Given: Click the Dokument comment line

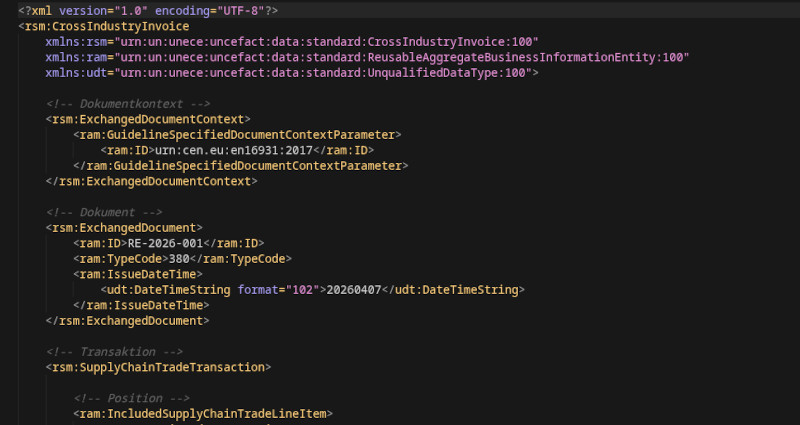Looking at the screenshot, I should 103,212.
